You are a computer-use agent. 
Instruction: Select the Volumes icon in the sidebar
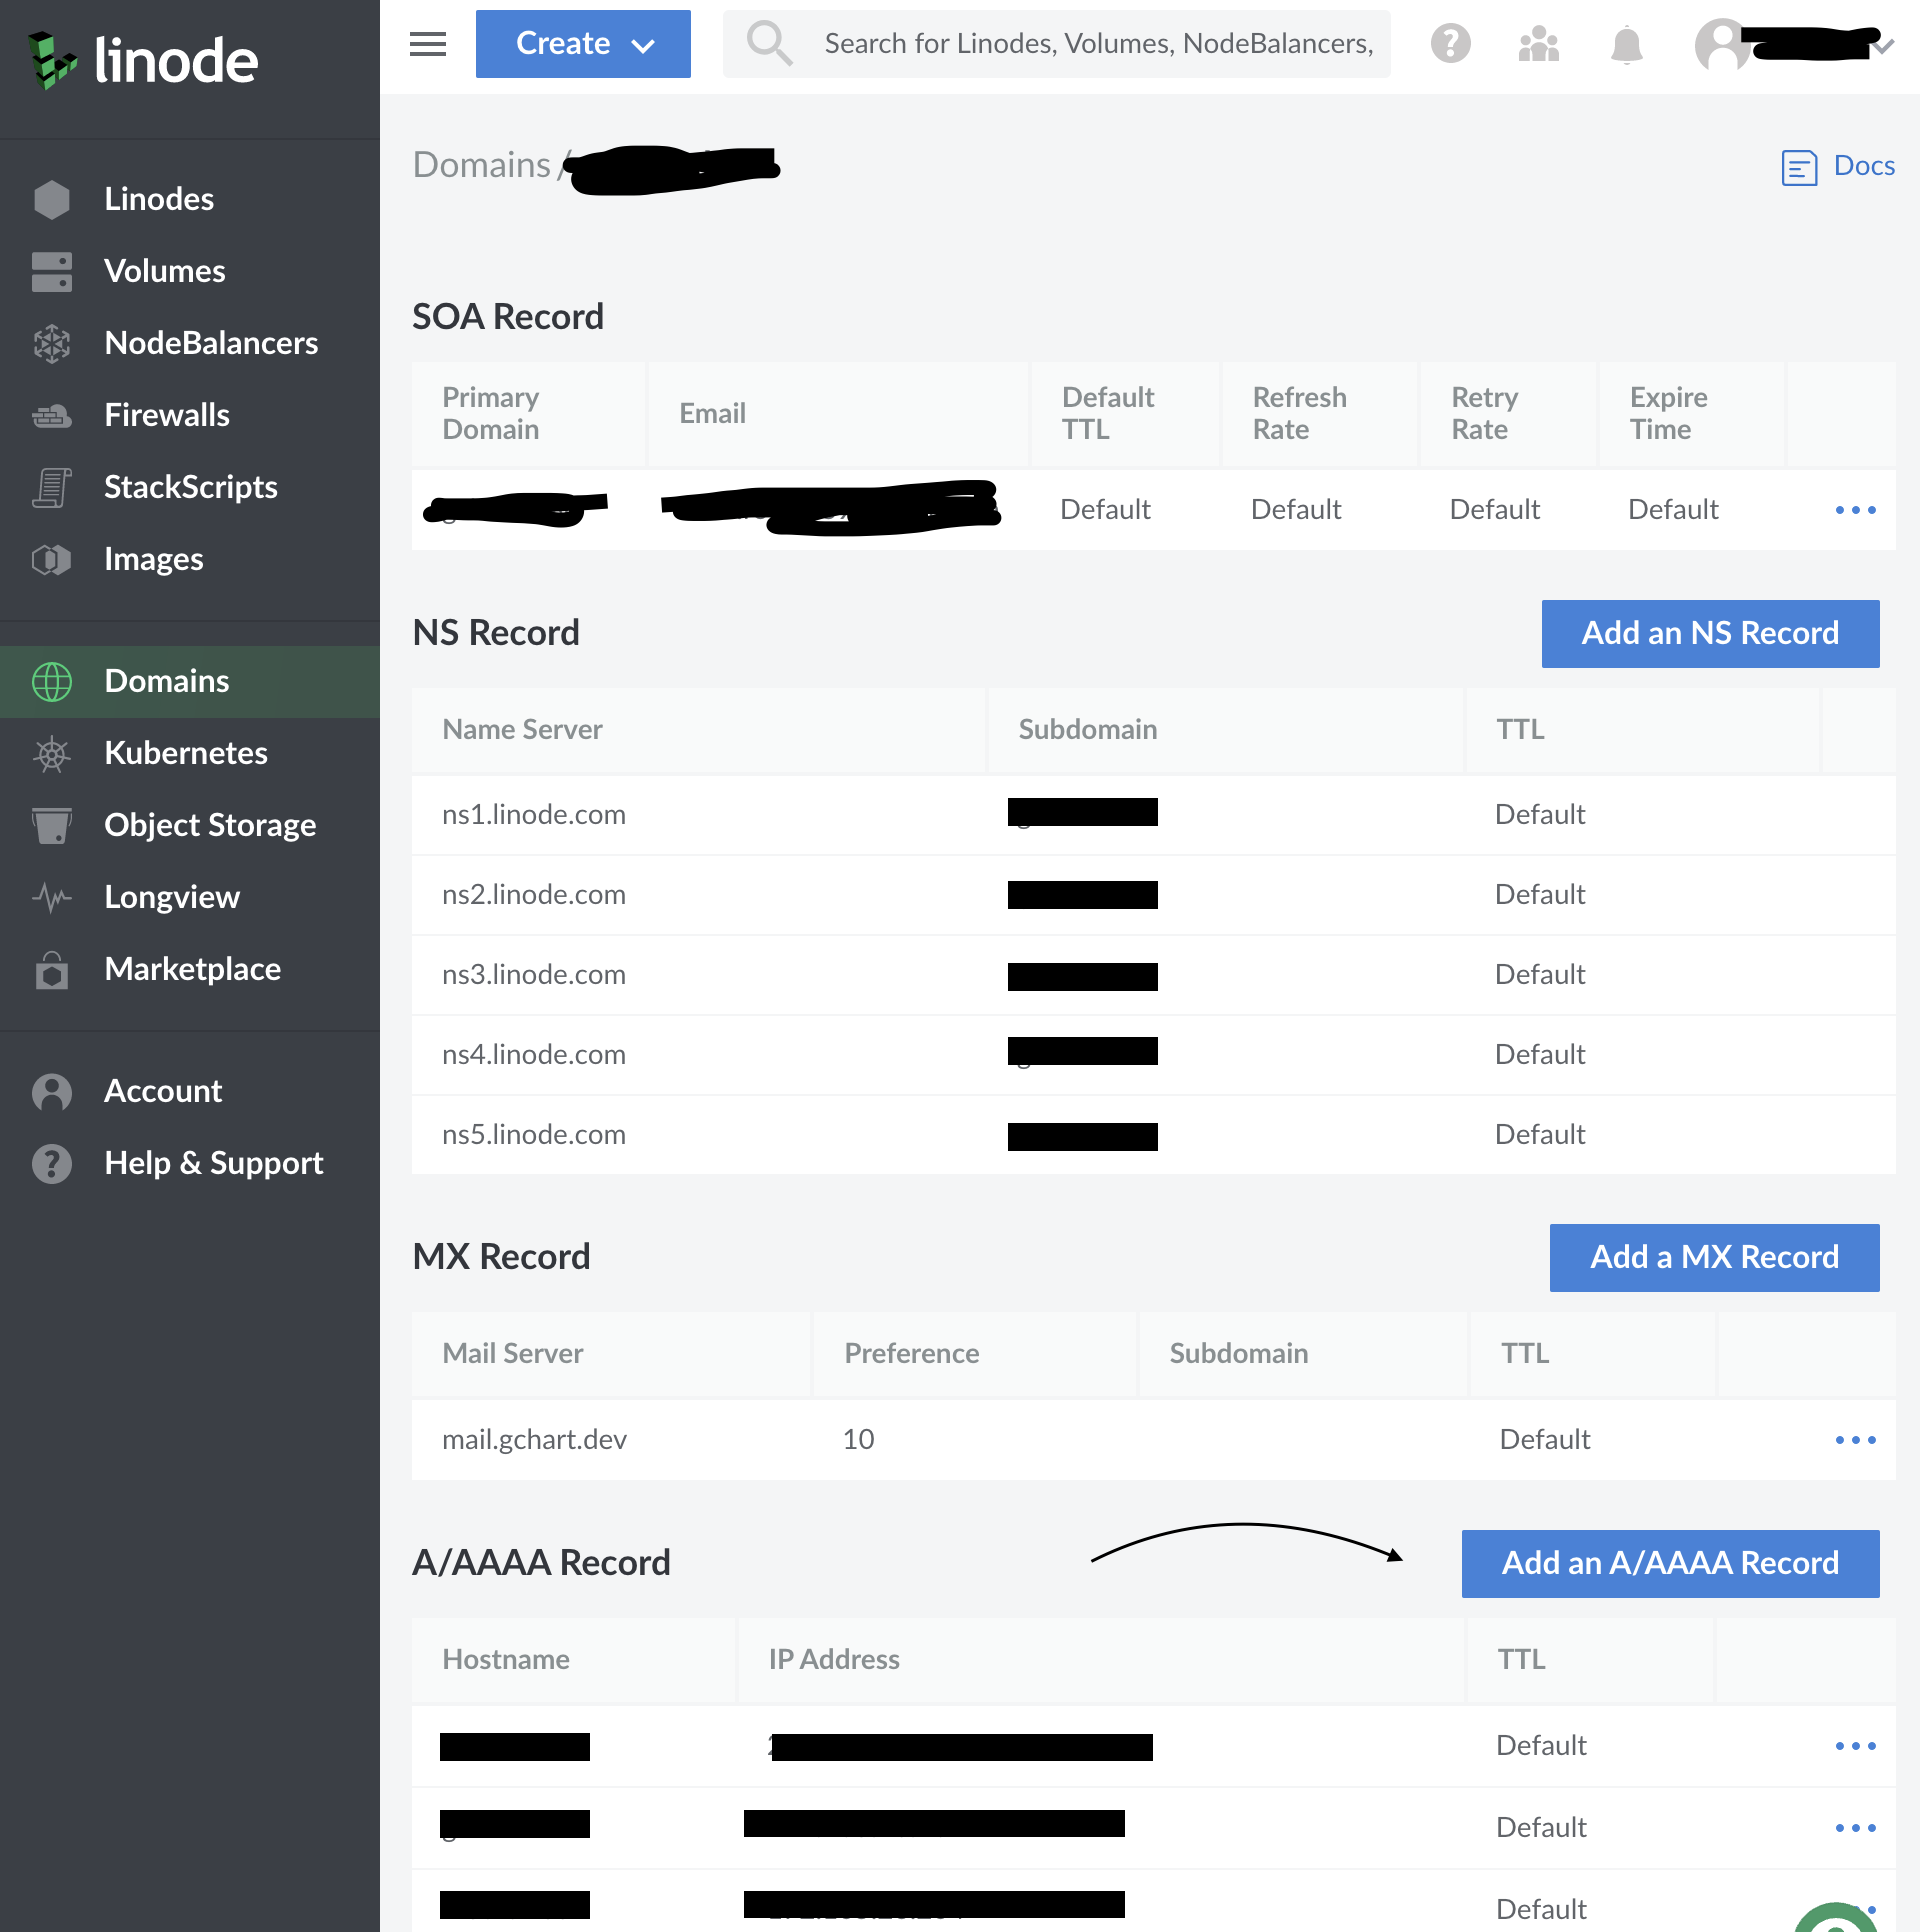[52, 270]
